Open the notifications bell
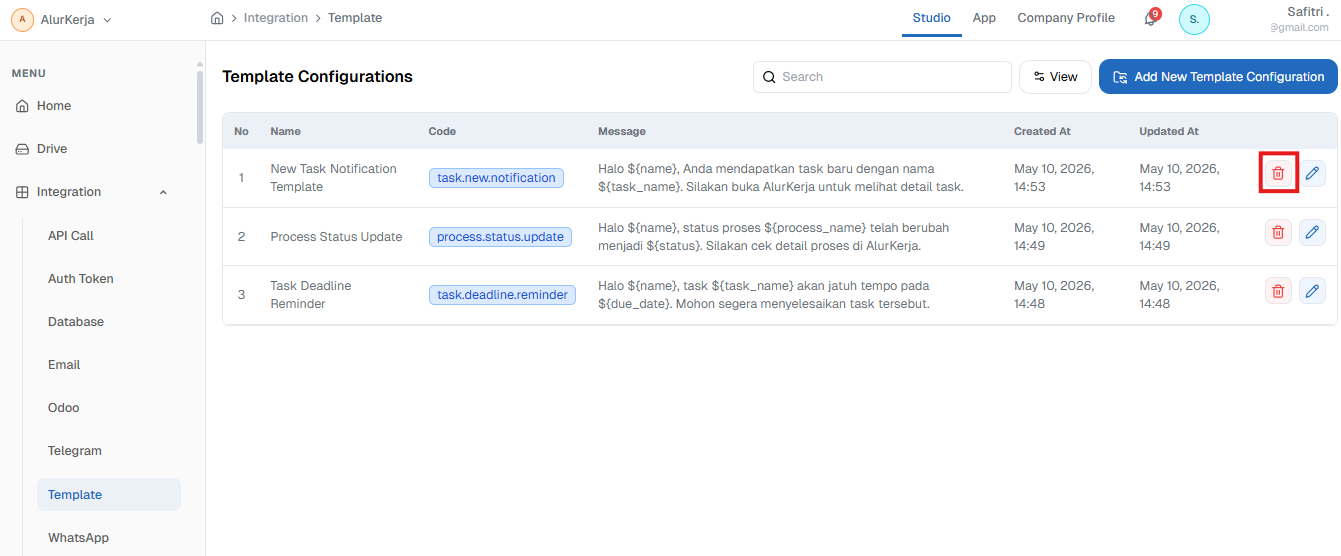Image resolution: width=1341 pixels, height=556 pixels. pos(1151,18)
